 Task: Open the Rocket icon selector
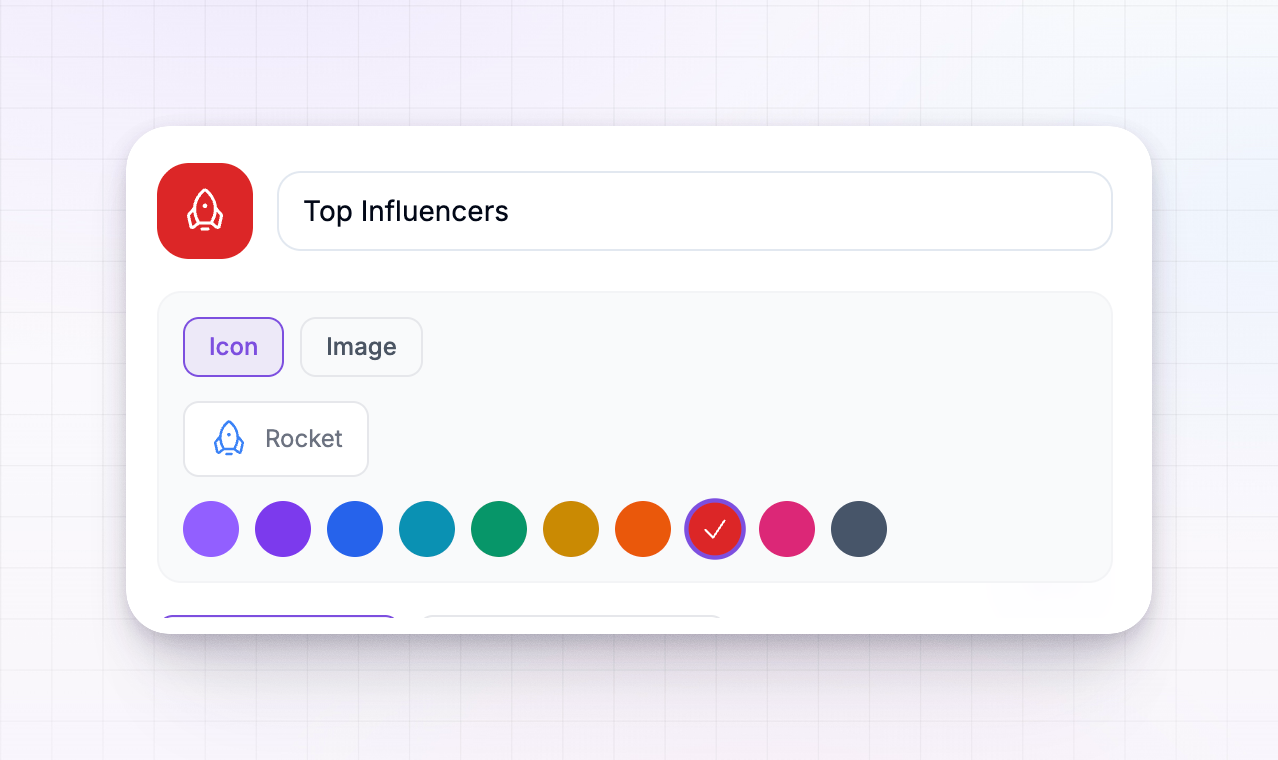pyautogui.click(x=276, y=439)
